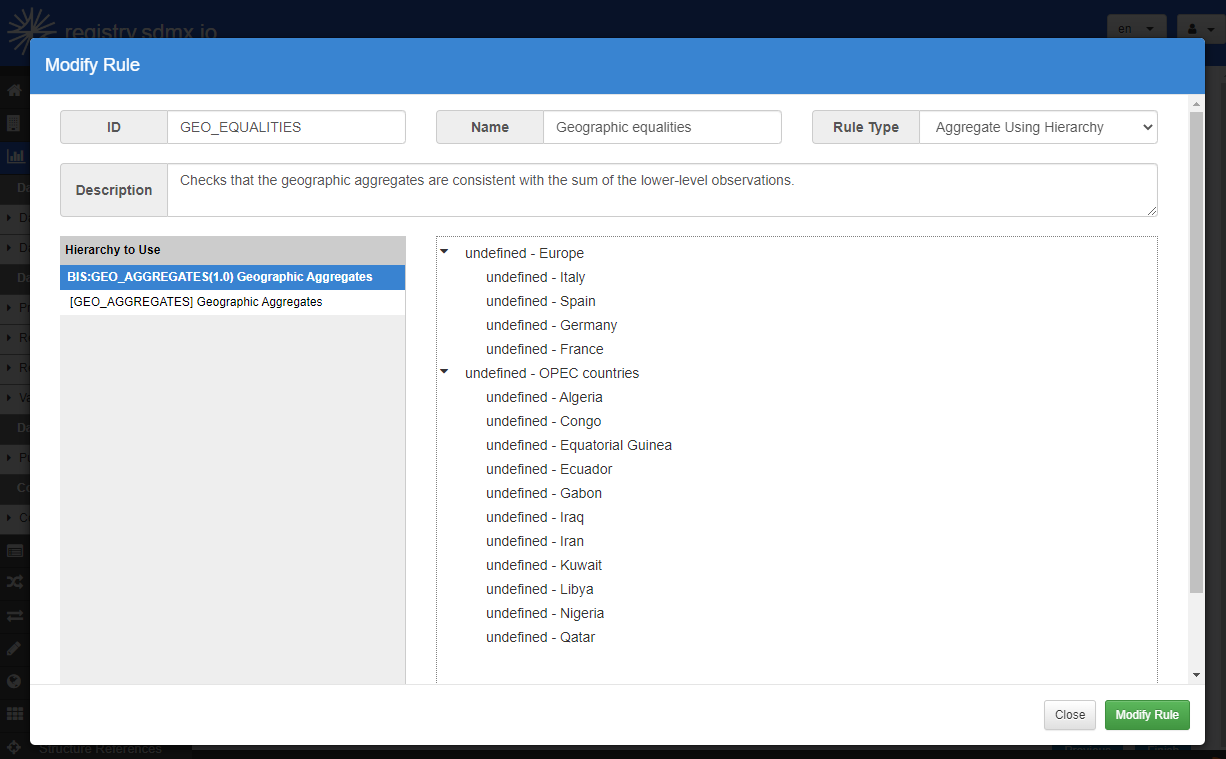Click into the ID field GEO_EQUALITIES
Screen dimensions: 1226x759
[285, 127]
